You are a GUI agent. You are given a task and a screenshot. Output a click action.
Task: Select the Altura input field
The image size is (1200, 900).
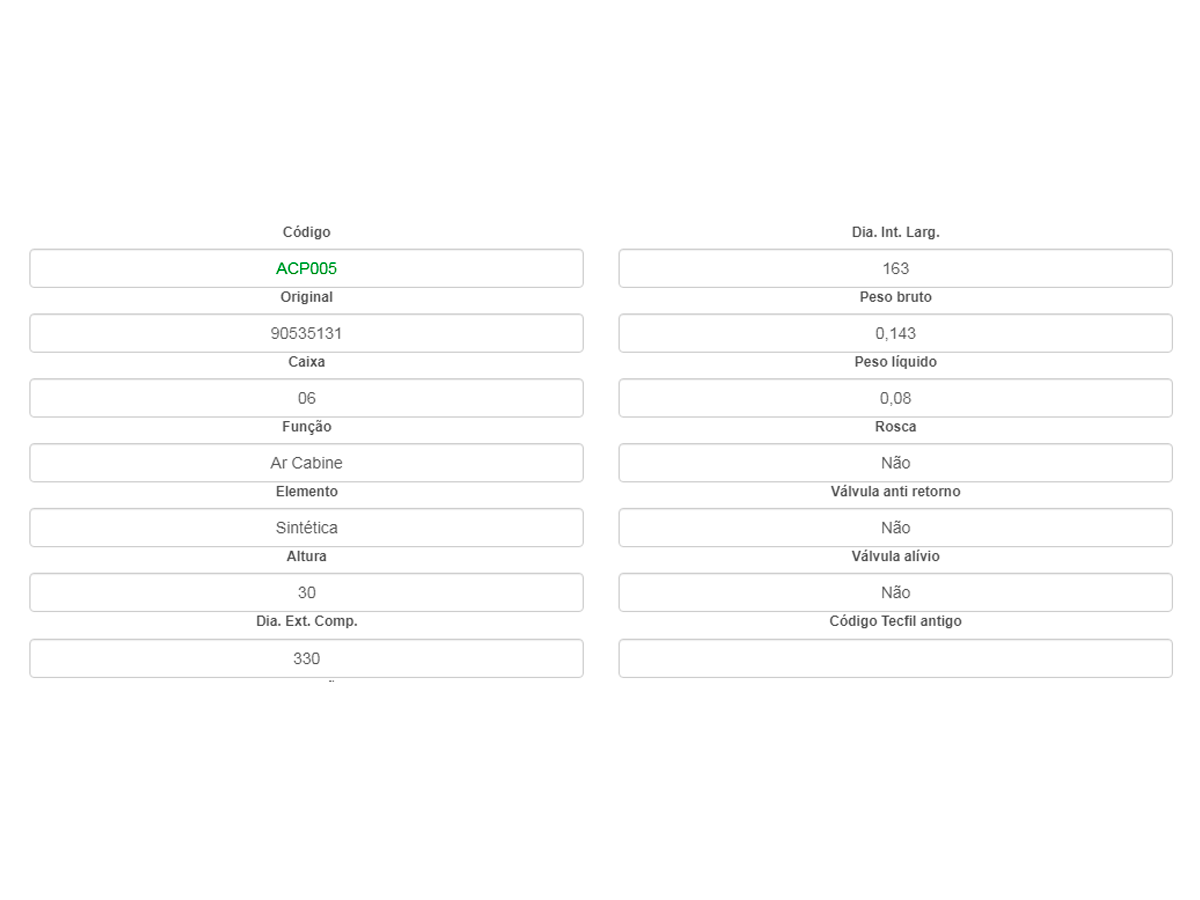(x=306, y=593)
